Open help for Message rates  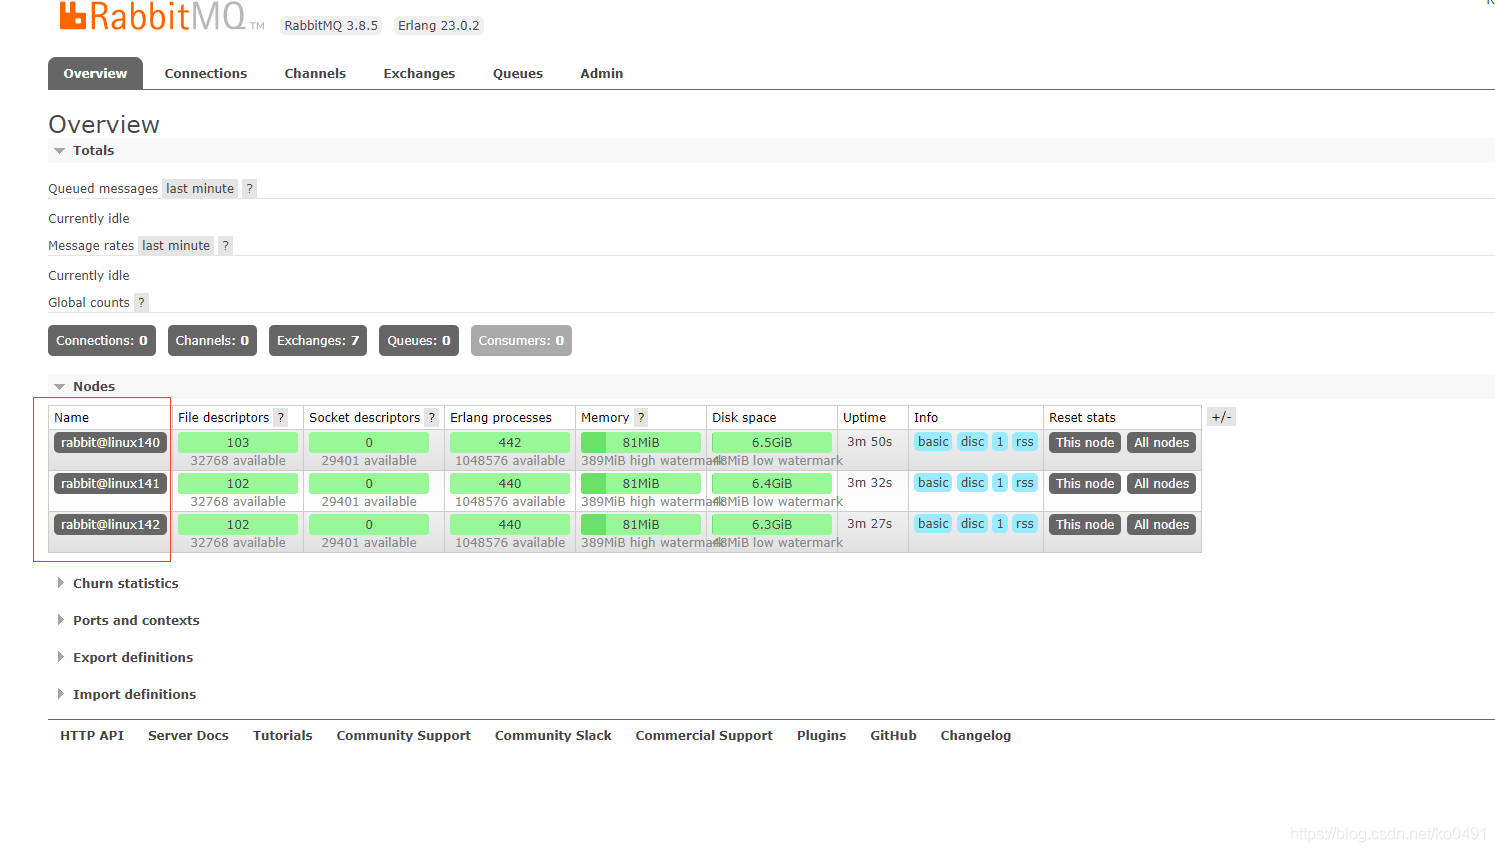[x=226, y=245]
